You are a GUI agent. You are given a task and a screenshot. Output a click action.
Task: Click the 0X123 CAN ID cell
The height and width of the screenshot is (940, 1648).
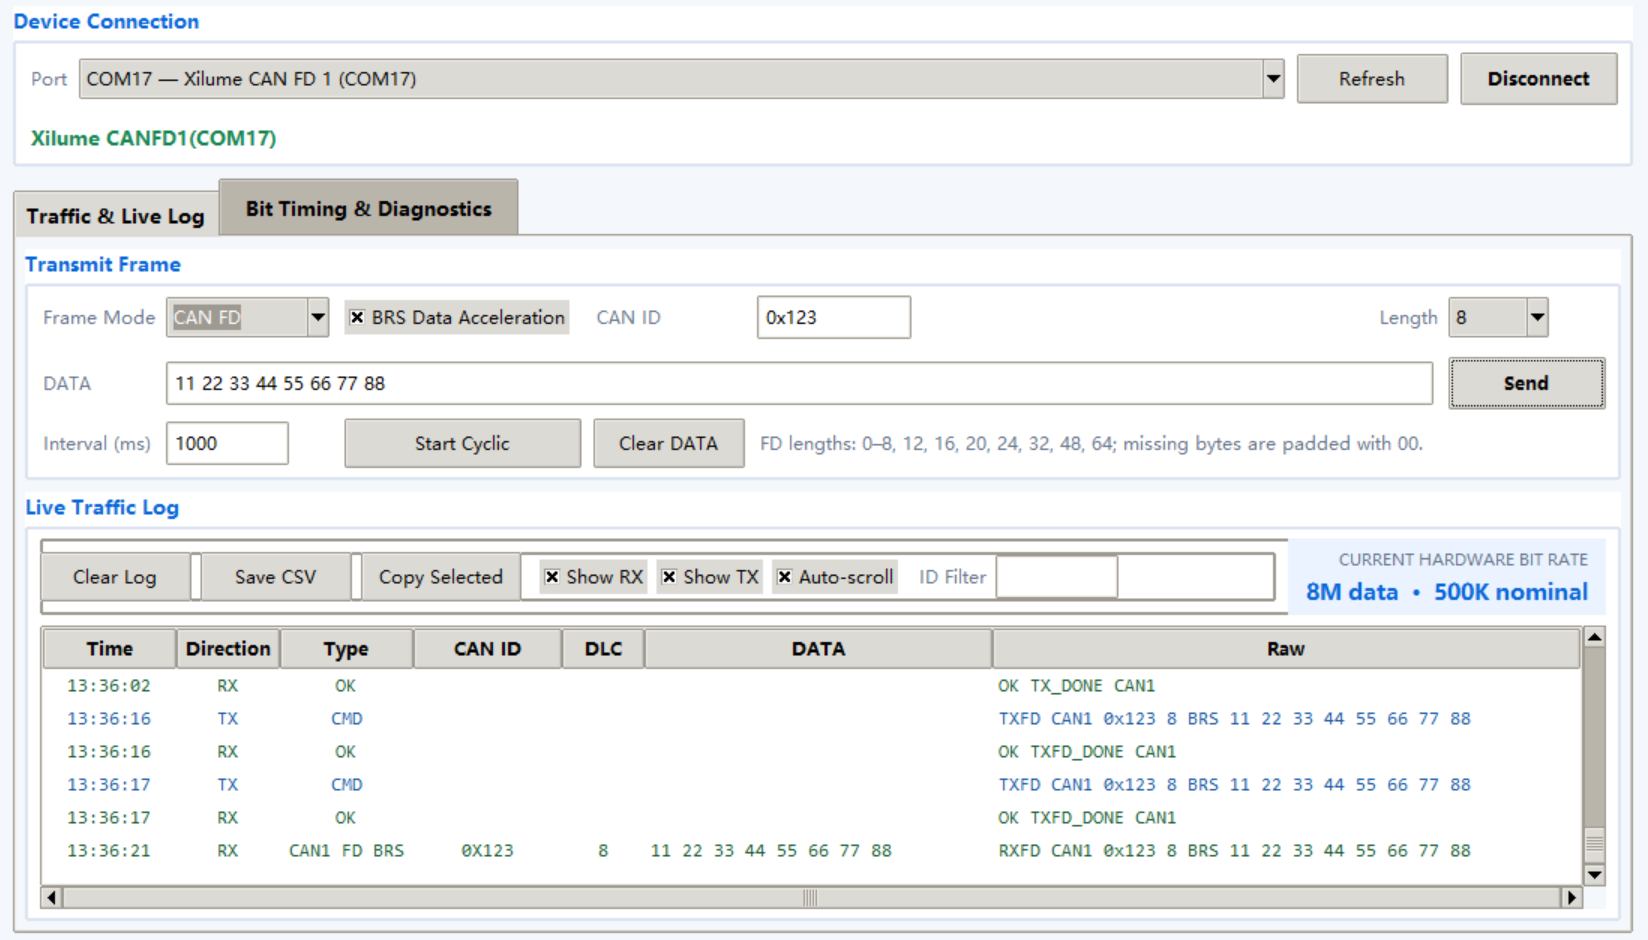pyautogui.click(x=487, y=851)
